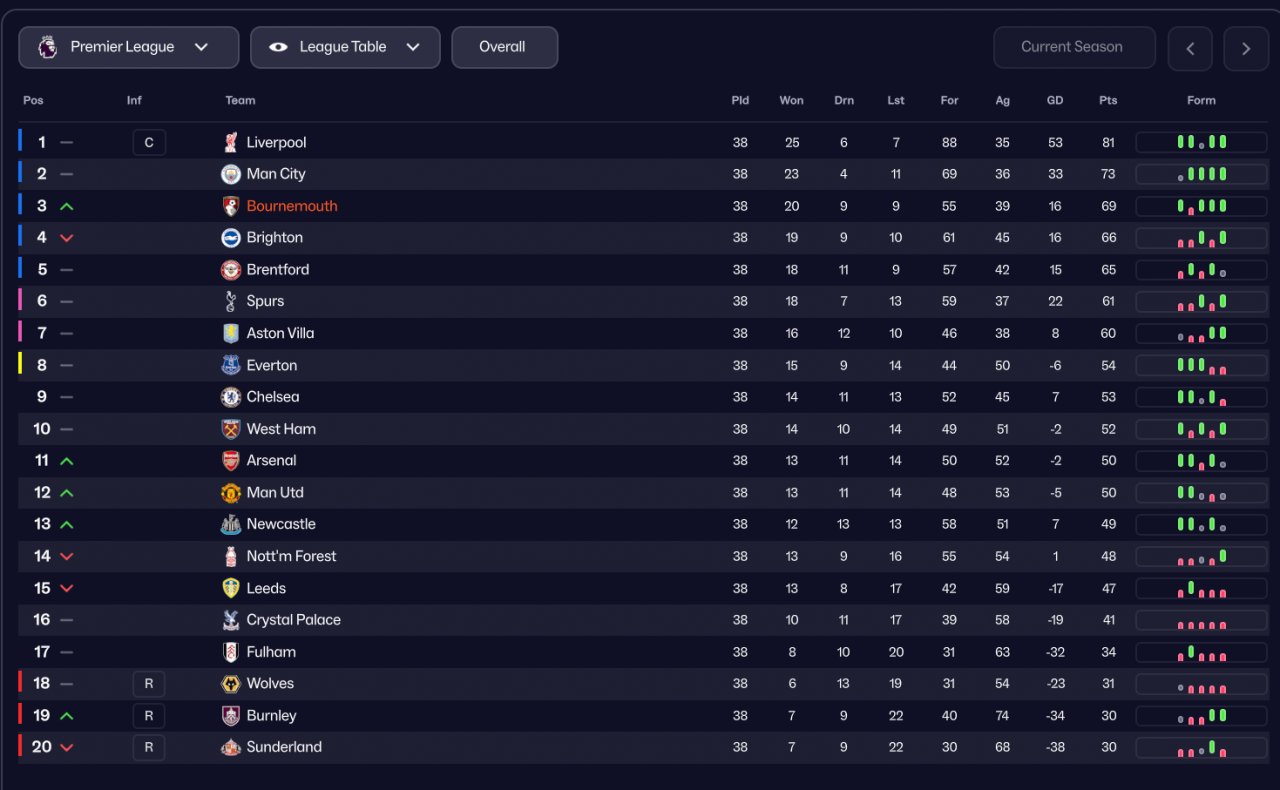
Task: Open the Aston Villa team link
Action: tap(280, 333)
